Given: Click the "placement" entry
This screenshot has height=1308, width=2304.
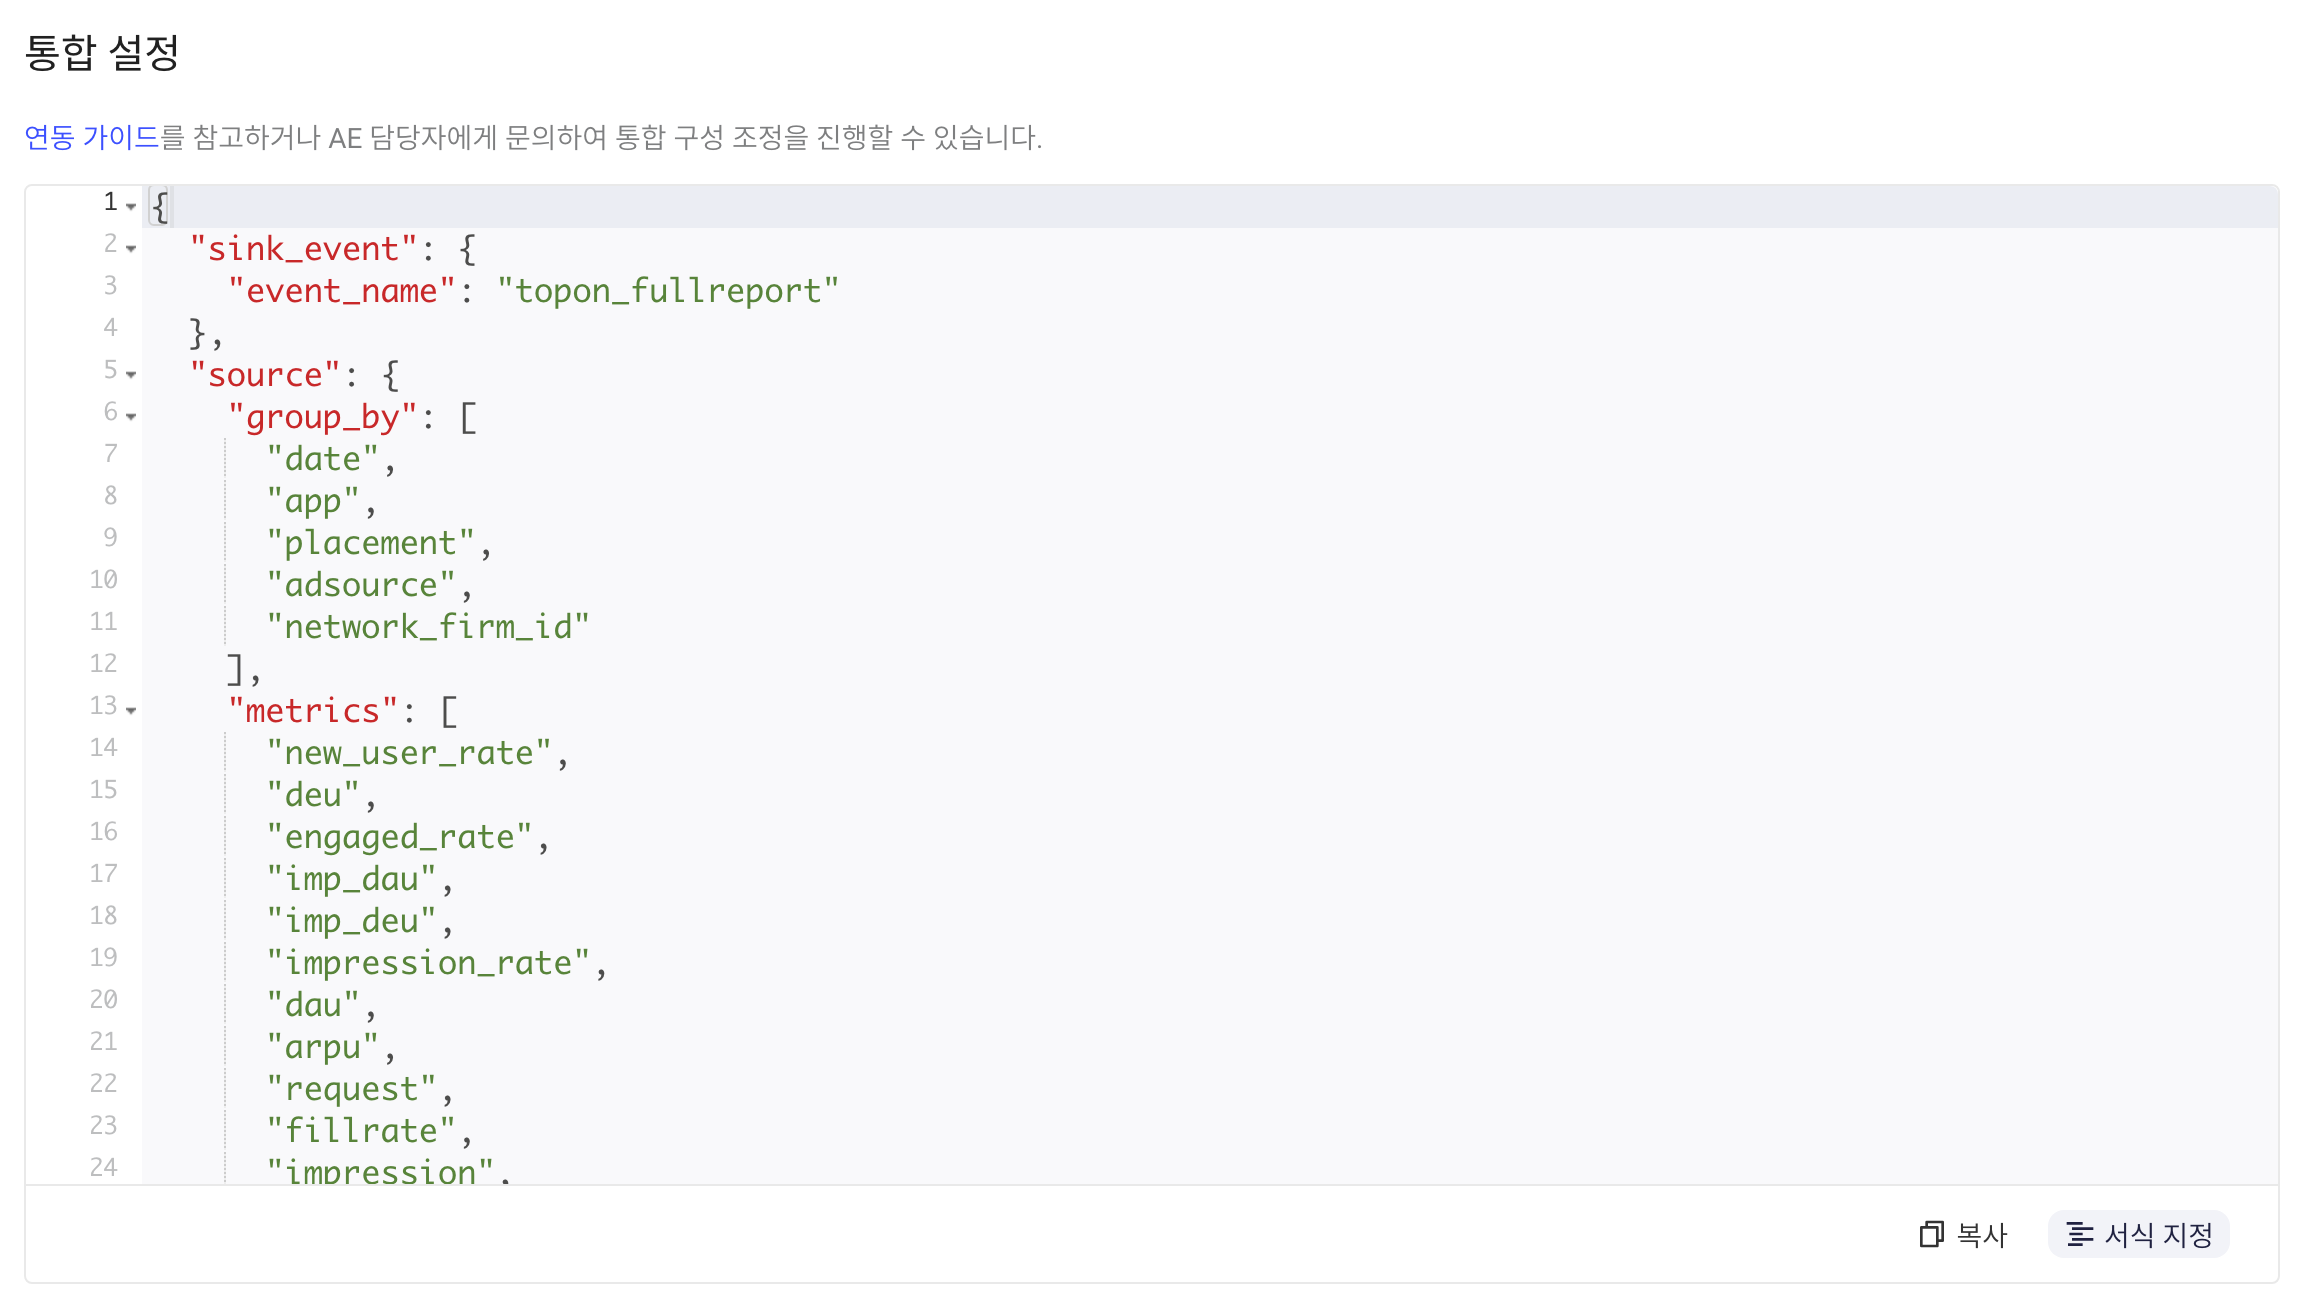Looking at the screenshot, I should 370,543.
